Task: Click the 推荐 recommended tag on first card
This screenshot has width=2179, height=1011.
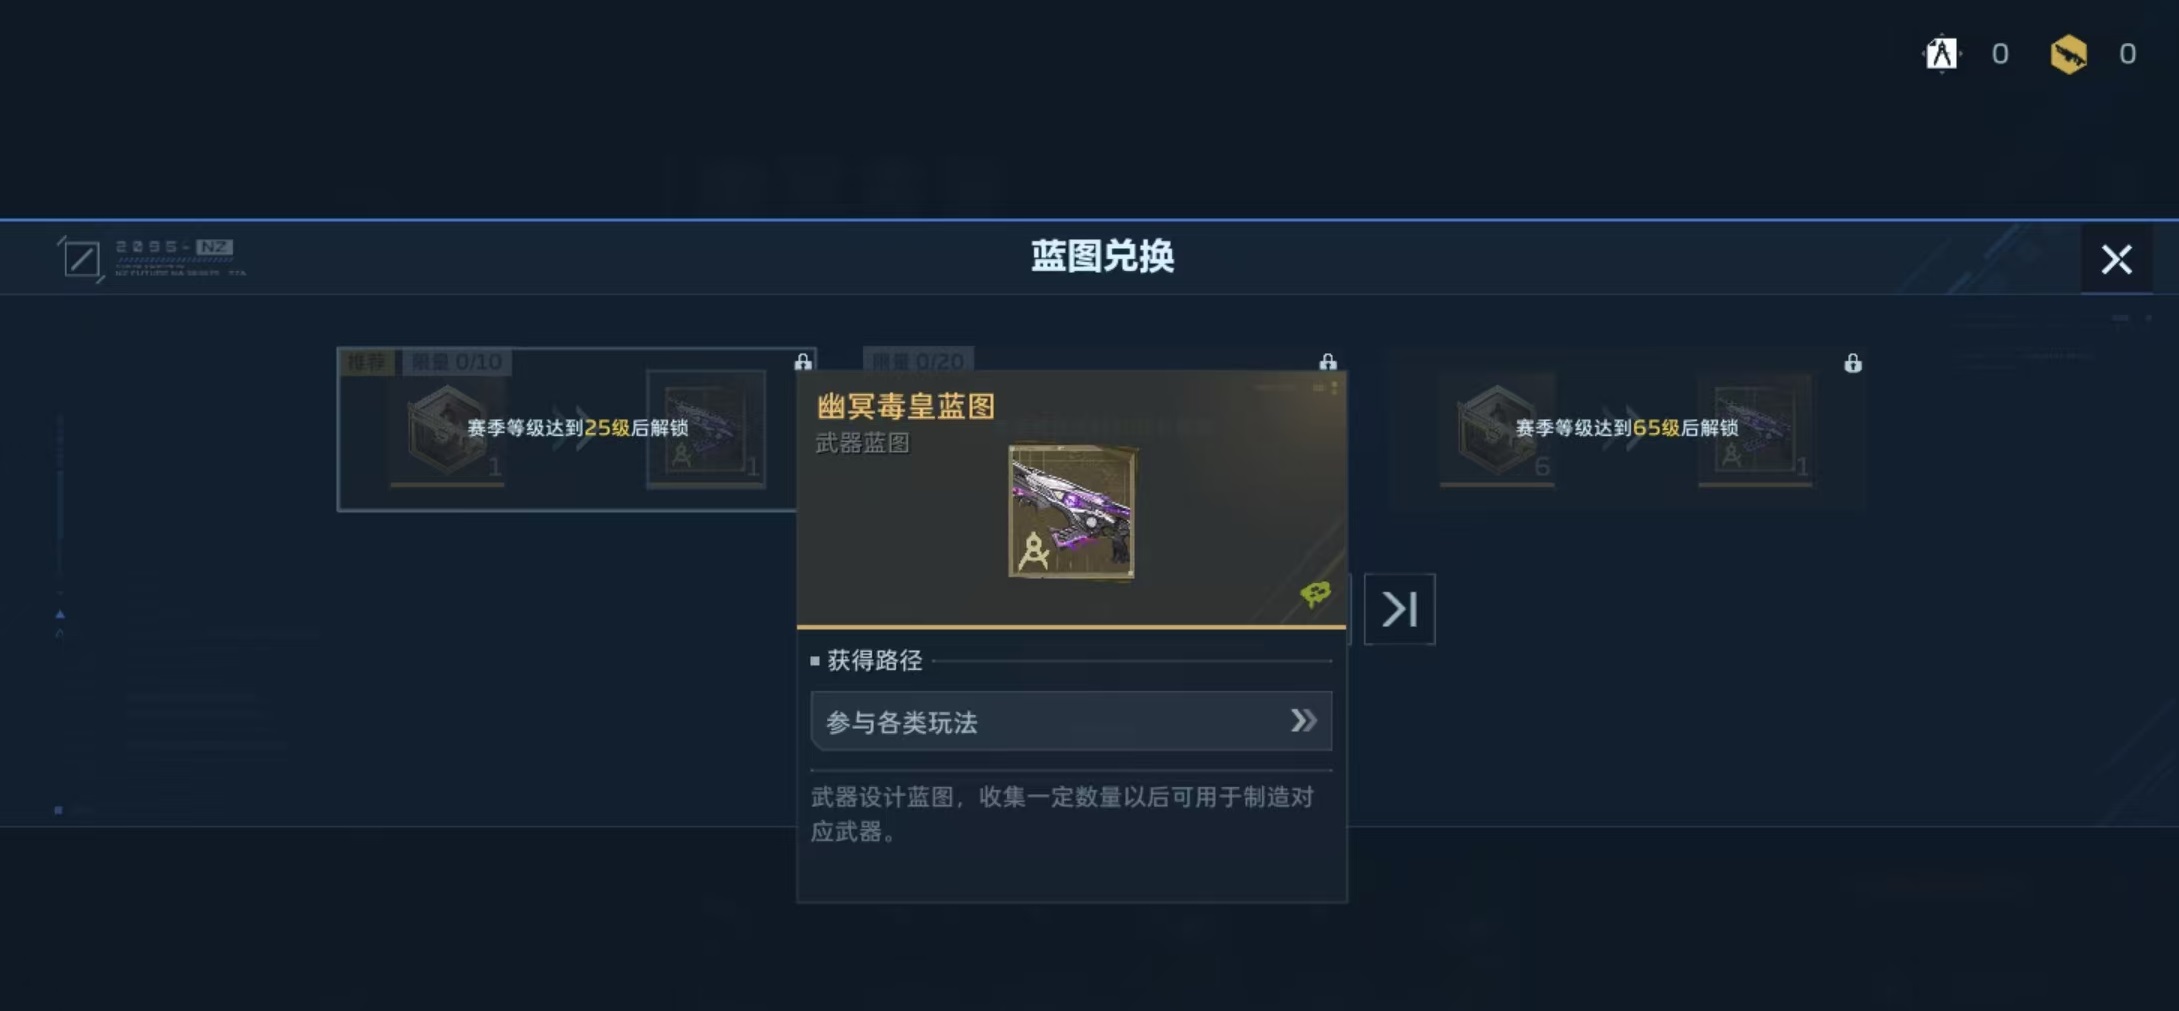Action: pyautogui.click(x=366, y=362)
